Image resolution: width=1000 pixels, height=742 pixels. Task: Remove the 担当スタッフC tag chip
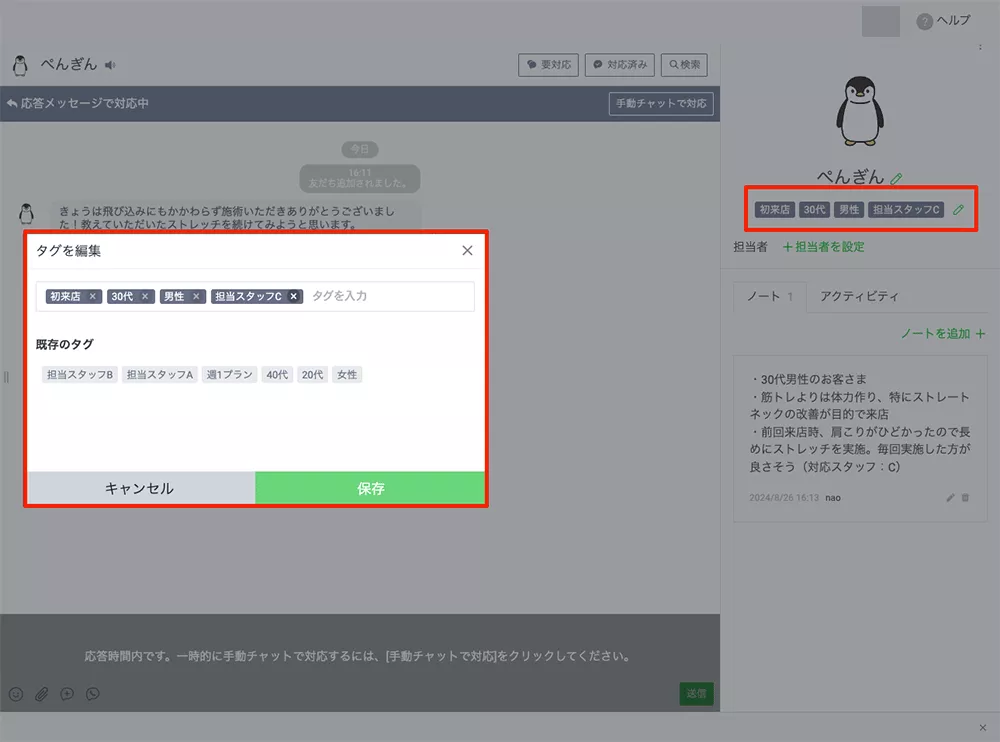click(294, 297)
